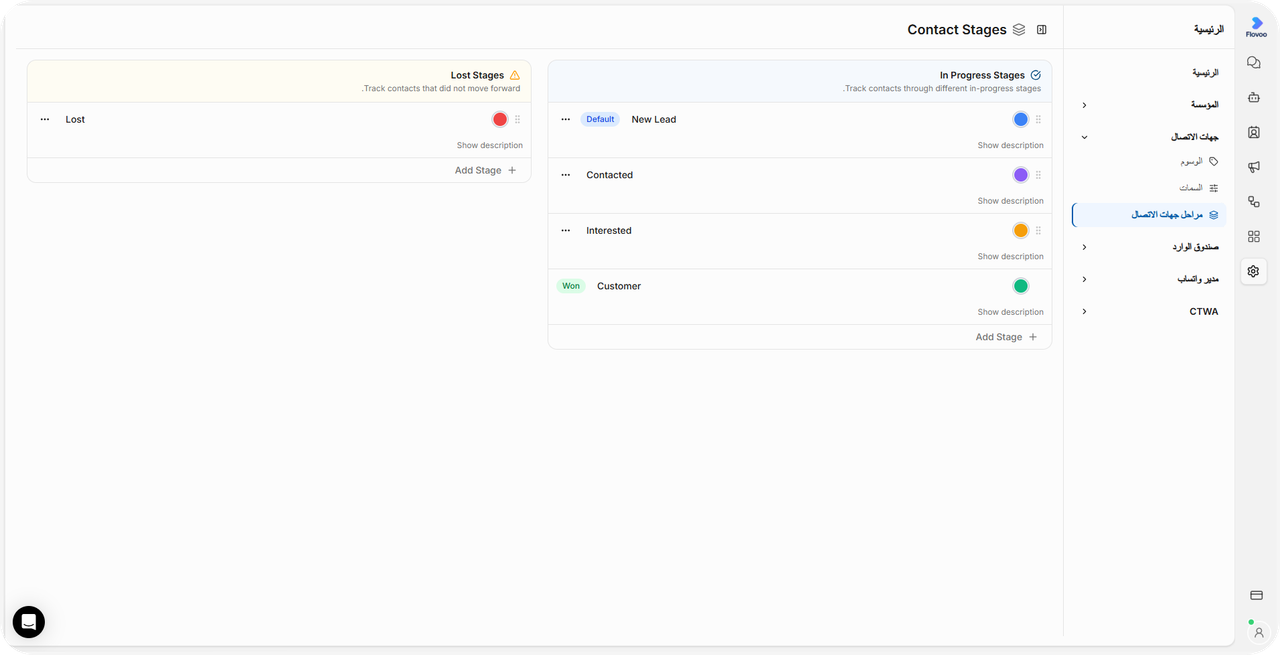Click the drag handle for Interested
Viewport: 1280px width, 655px height.
[x=1038, y=230]
